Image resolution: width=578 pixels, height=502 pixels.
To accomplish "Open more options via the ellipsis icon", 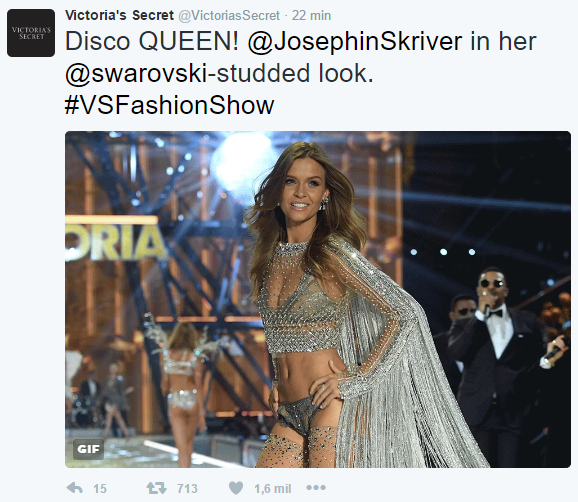I will click(316, 488).
